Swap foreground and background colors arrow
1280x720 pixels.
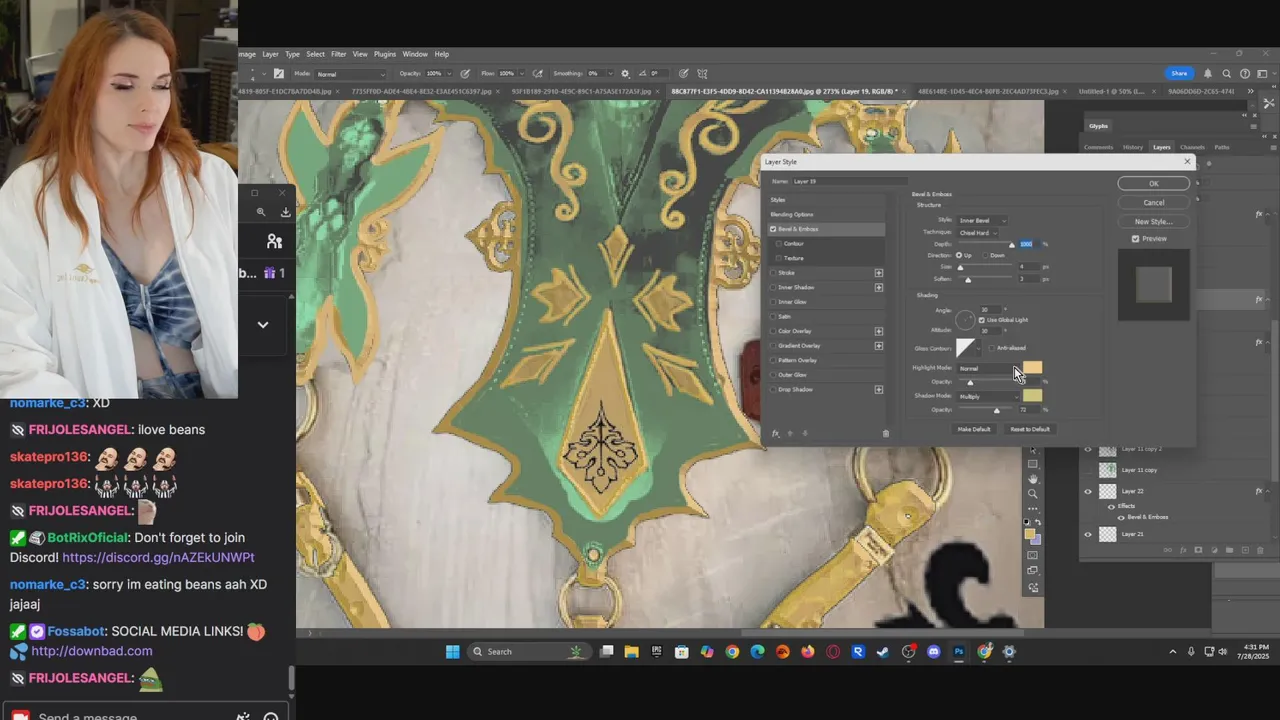[x=1038, y=522]
